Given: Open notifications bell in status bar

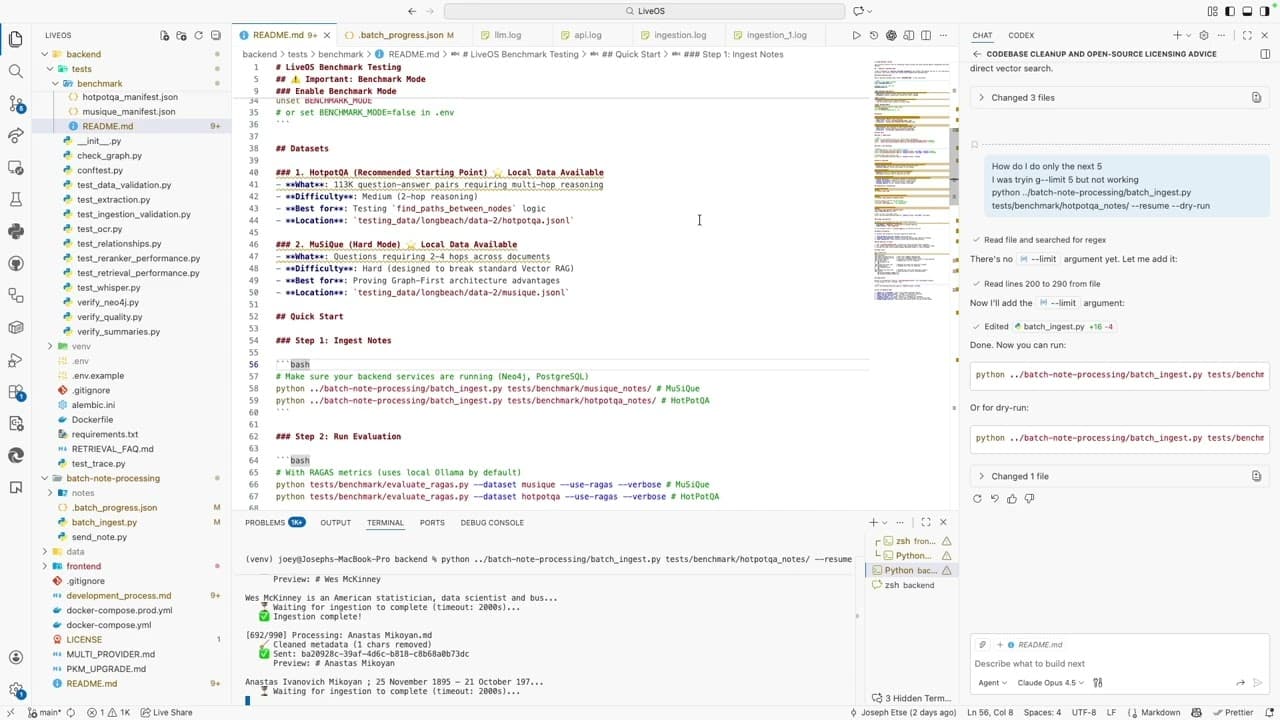Looking at the screenshot, I should 1268,712.
